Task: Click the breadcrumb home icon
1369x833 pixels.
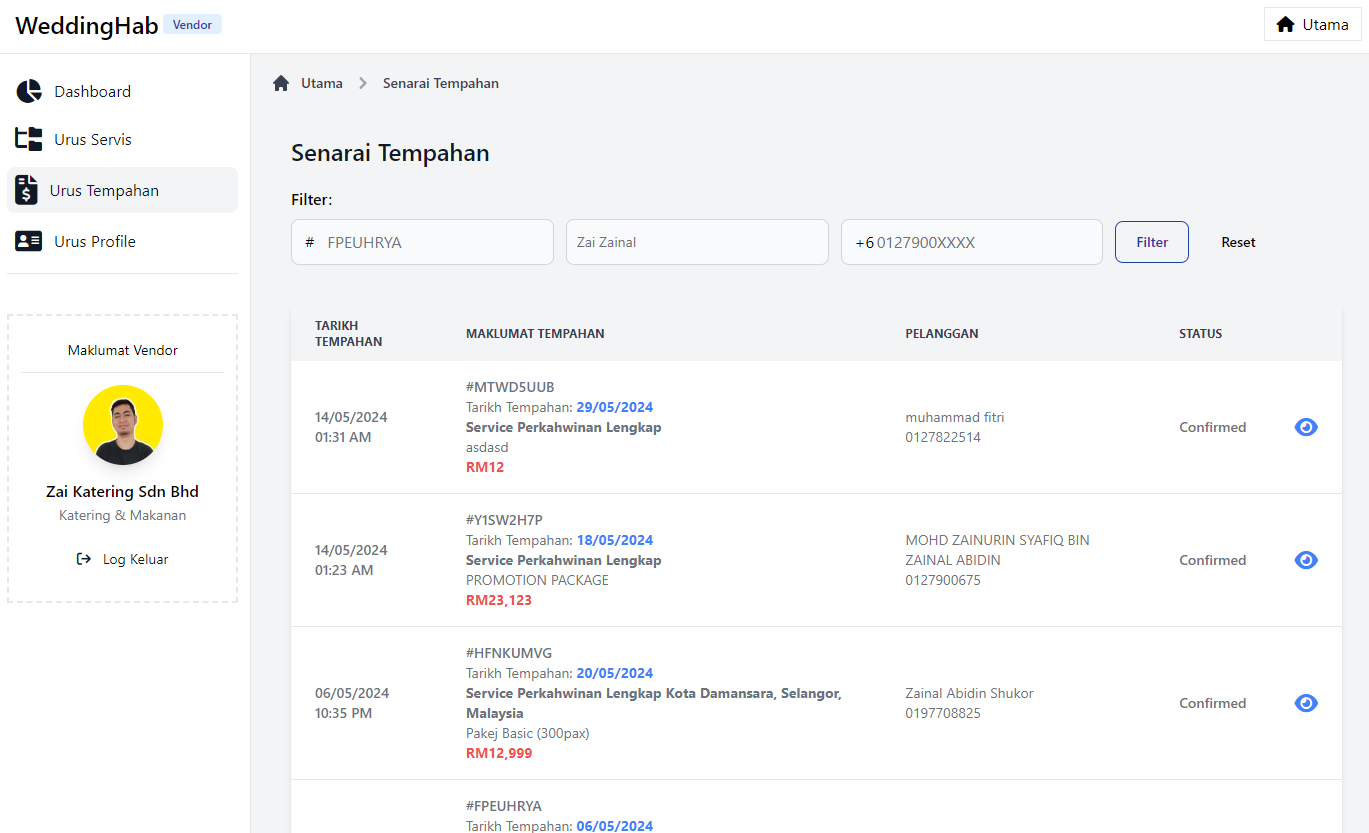Action: point(281,83)
